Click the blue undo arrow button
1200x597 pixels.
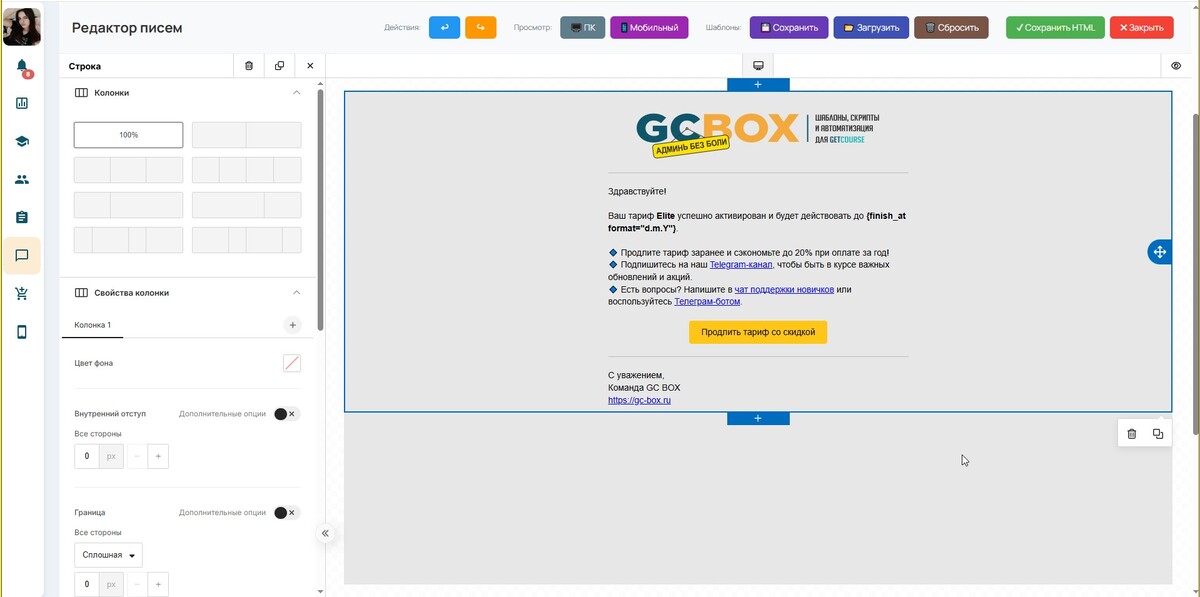(x=444, y=28)
